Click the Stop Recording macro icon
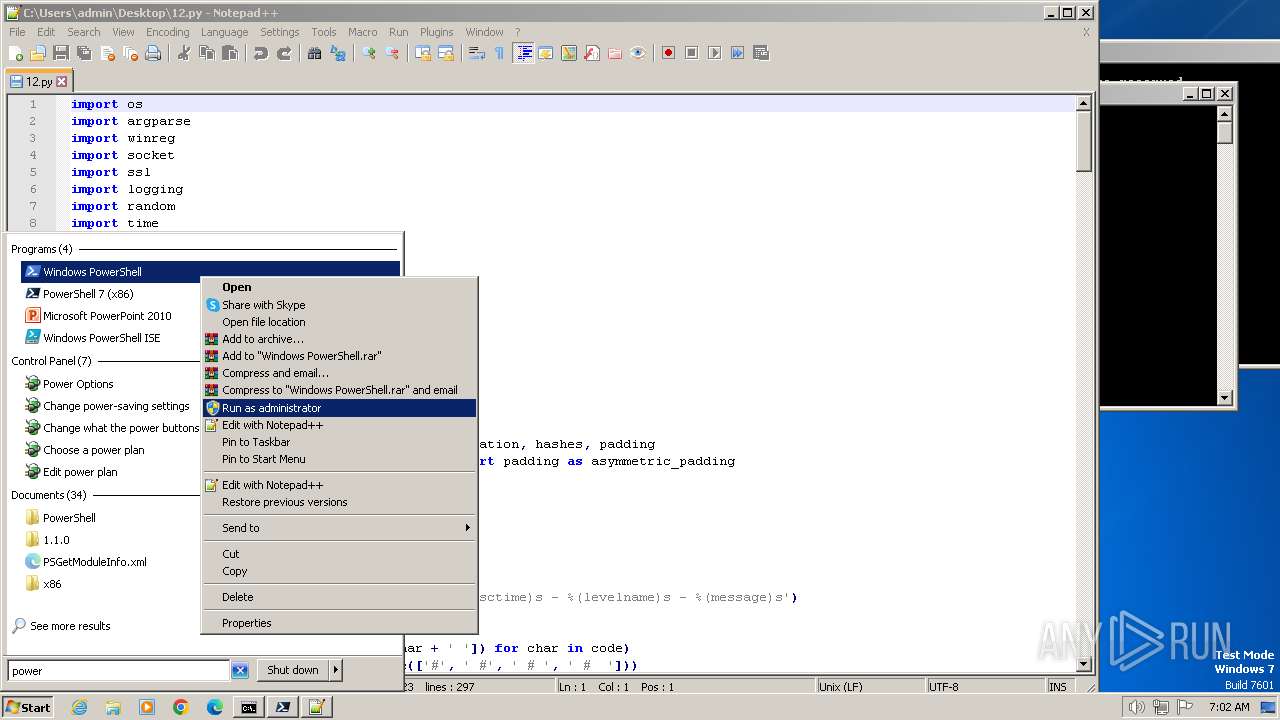Viewport: 1280px width, 720px height. tap(692, 53)
